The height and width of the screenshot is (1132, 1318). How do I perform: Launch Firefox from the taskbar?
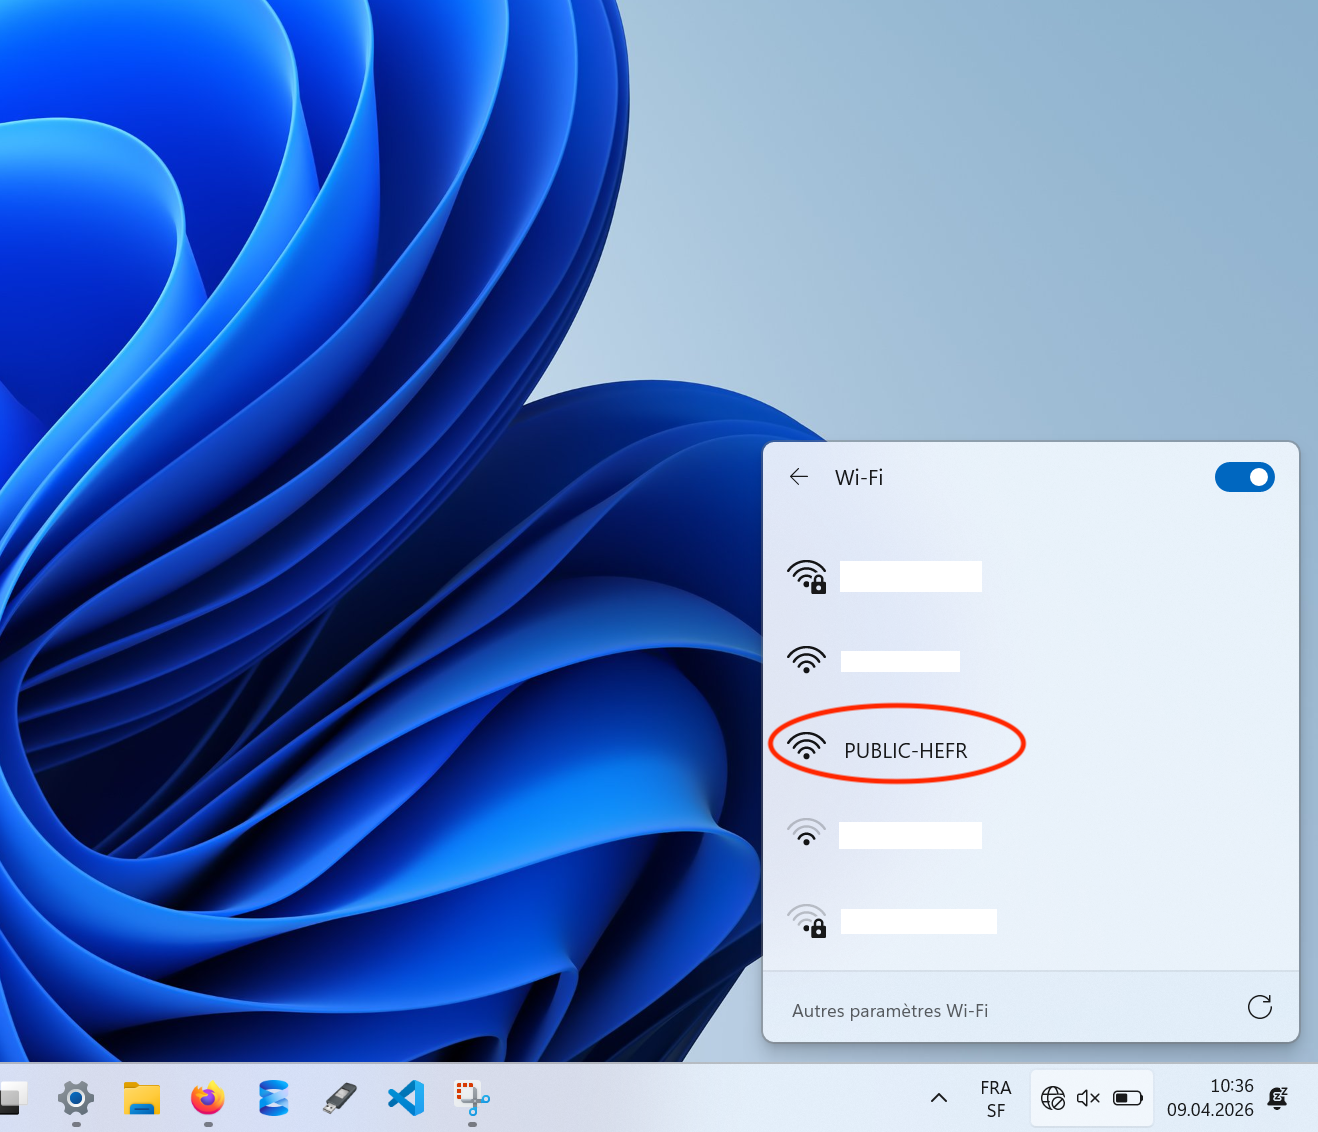pos(208,1098)
